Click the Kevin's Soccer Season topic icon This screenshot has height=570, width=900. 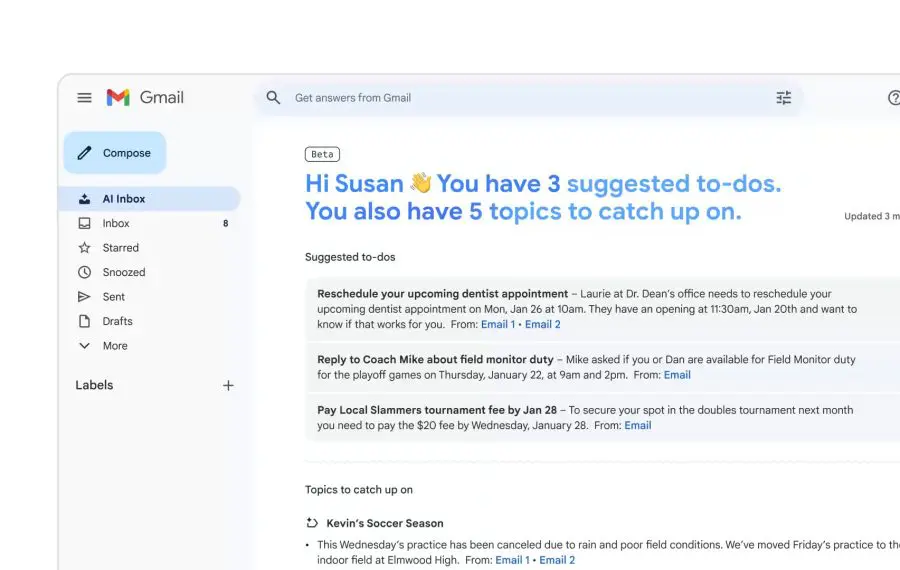point(312,523)
